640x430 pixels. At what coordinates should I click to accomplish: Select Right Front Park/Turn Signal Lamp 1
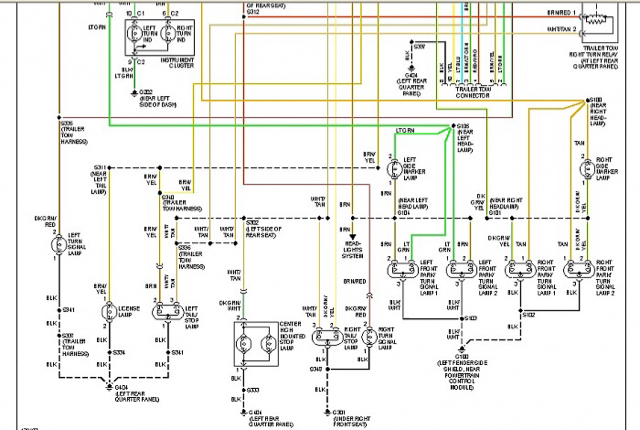pyautogui.click(x=520, y=270)
